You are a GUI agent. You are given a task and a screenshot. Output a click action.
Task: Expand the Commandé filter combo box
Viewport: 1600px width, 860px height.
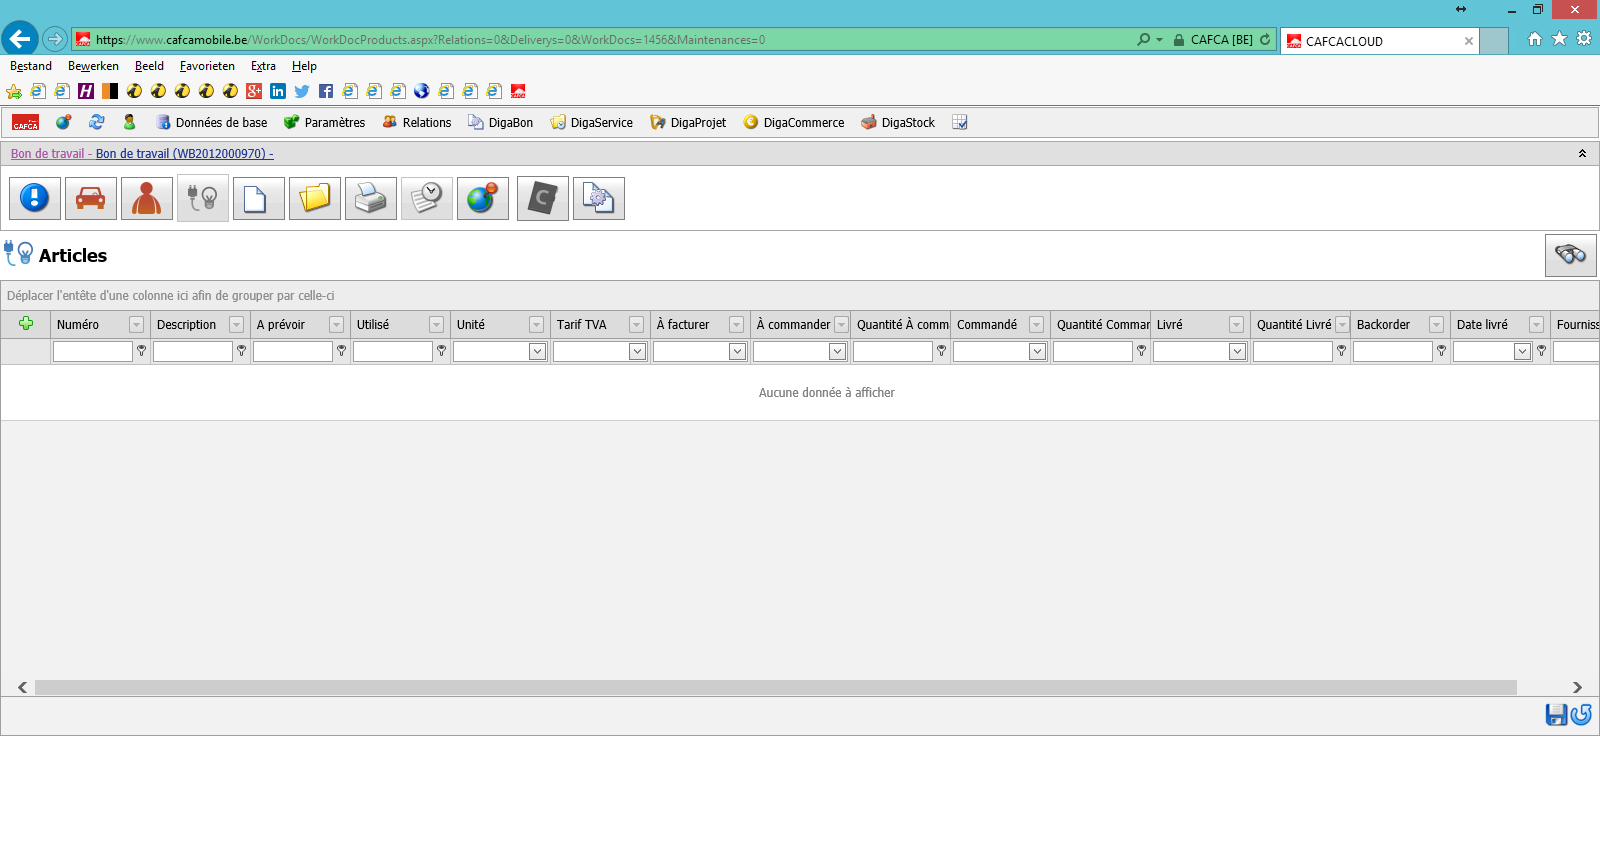click(1037, 351)
